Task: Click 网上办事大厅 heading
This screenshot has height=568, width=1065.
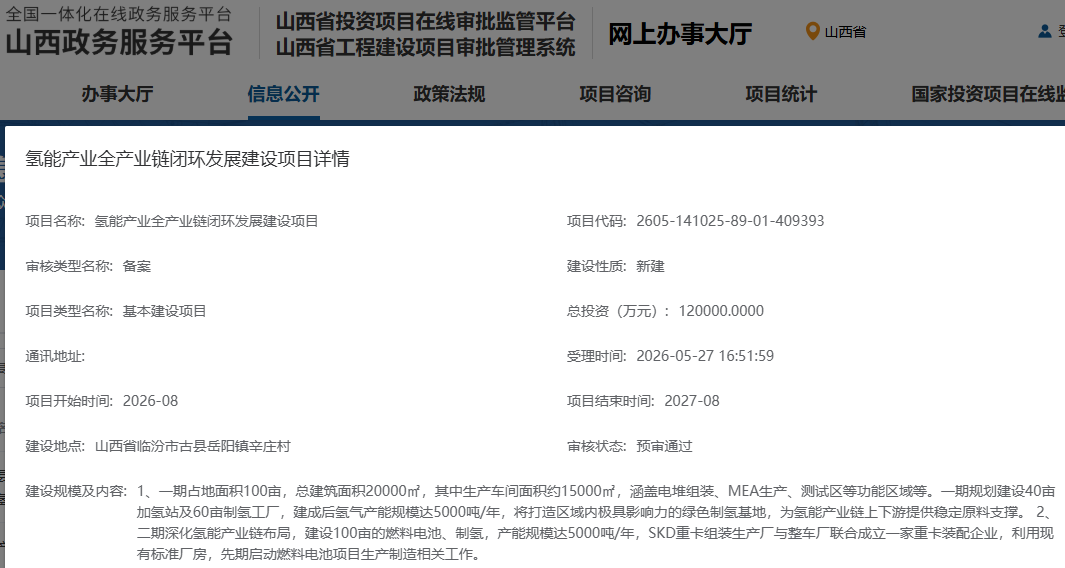Action: pos(680,34)
